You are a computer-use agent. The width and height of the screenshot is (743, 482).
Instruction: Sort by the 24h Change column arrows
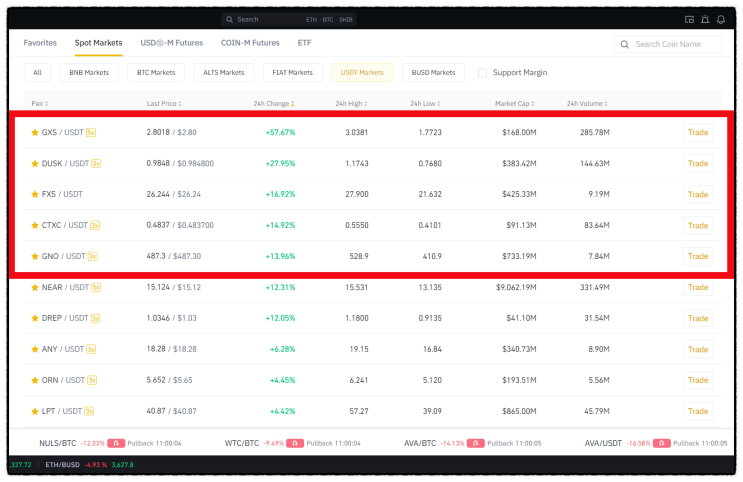pyautogui.click(x=292, y=104)
